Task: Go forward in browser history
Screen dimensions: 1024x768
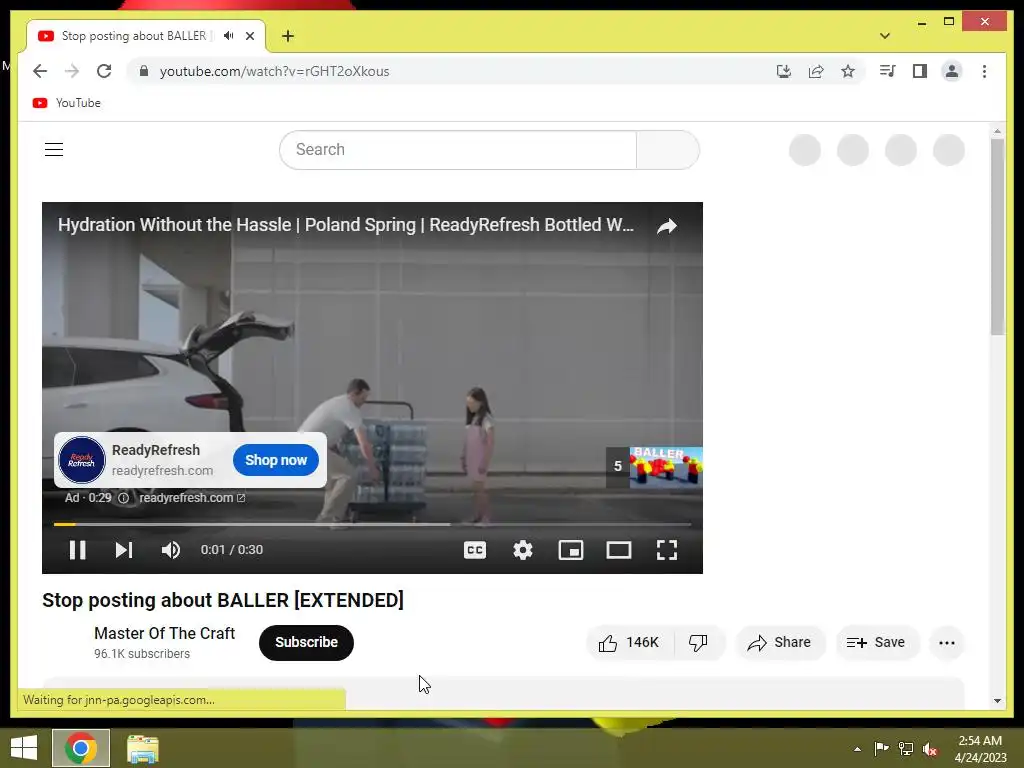Action: 72,71
